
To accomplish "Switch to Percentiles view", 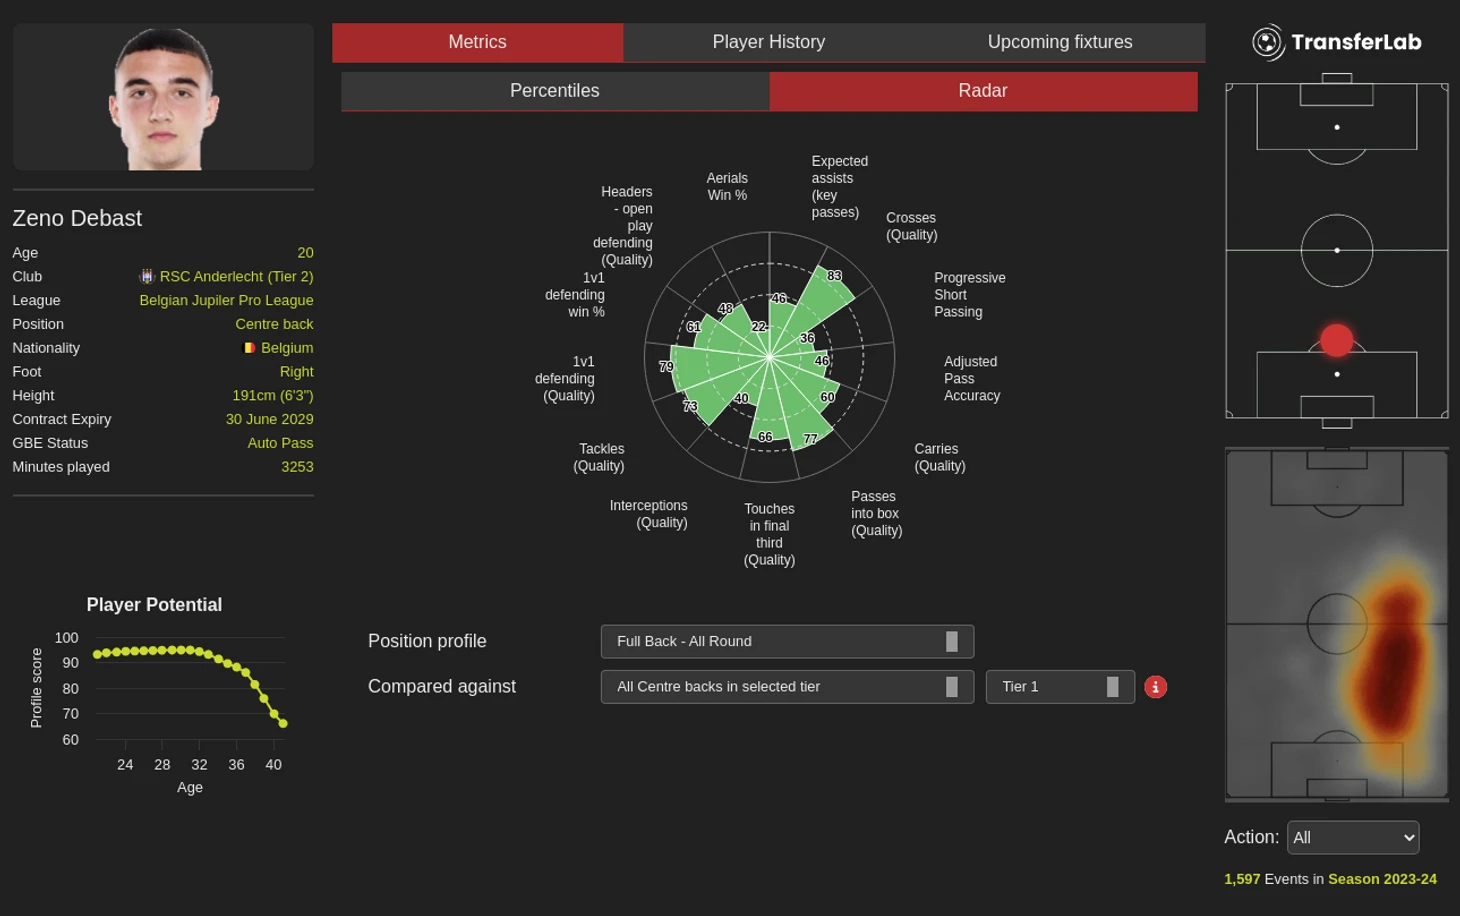I will pos(554,91).
